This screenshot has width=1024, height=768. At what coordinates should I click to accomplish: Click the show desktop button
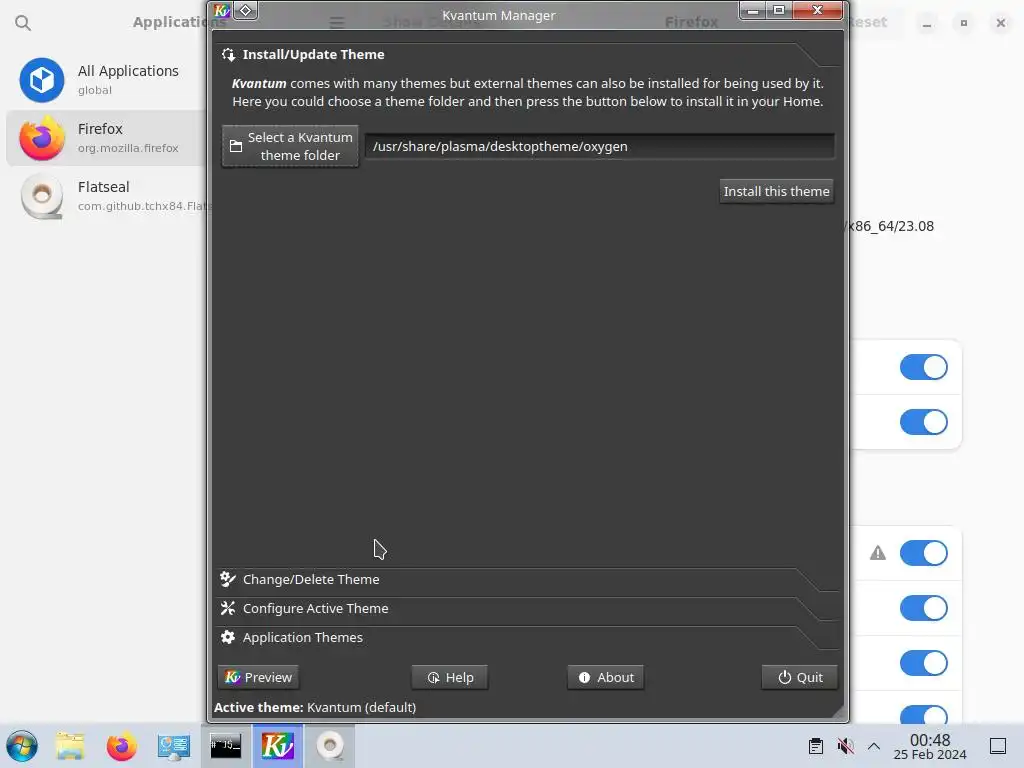click(x=998, y=746)
